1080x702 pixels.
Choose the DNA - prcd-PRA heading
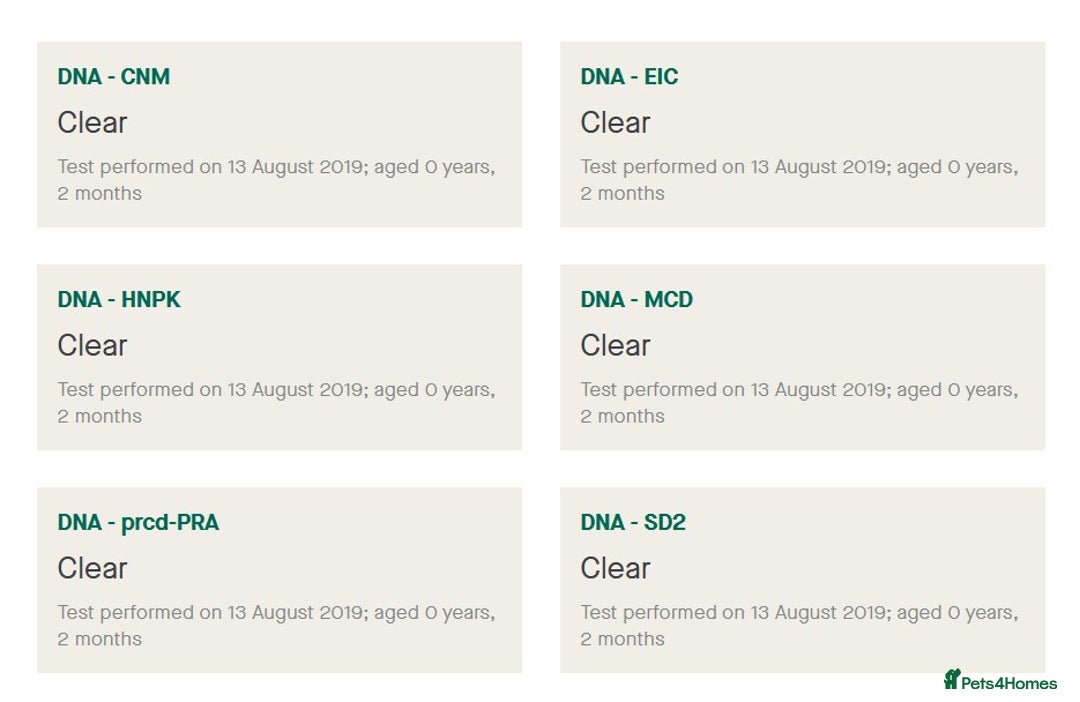pyautogui.click(x=138, y=523)
